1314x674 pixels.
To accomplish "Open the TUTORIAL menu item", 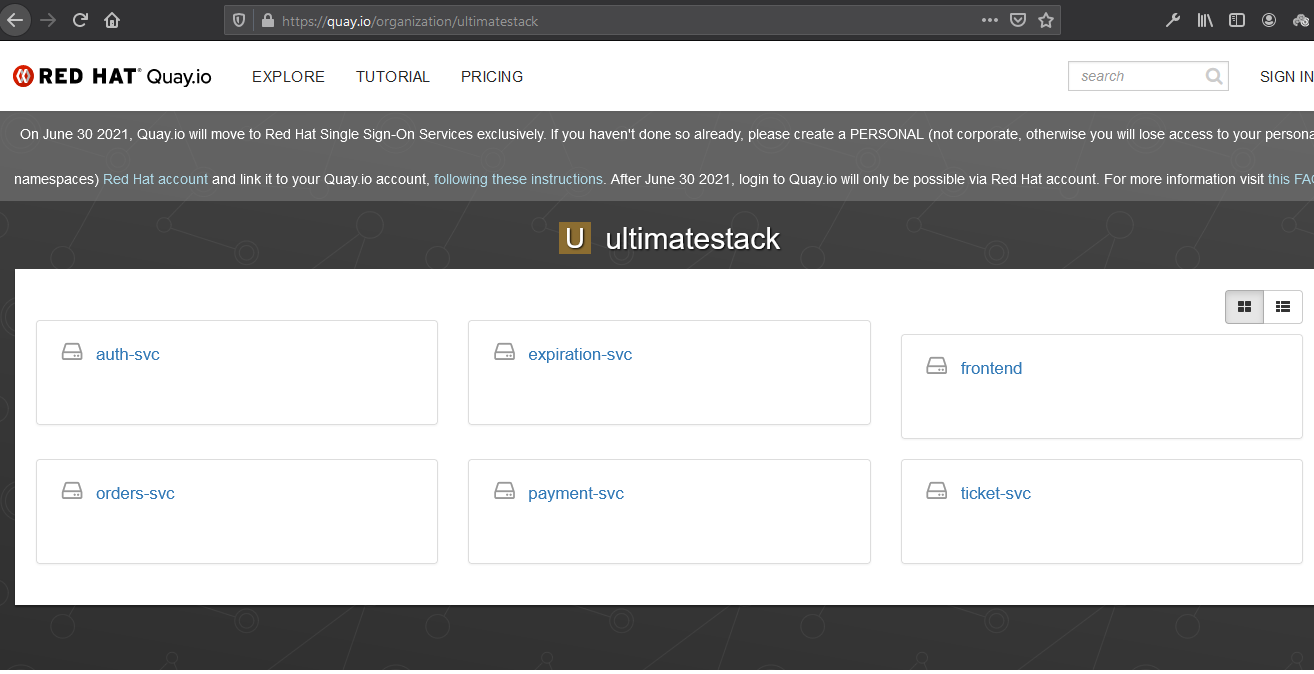I will pyautogui.click(x=393, y=76).
